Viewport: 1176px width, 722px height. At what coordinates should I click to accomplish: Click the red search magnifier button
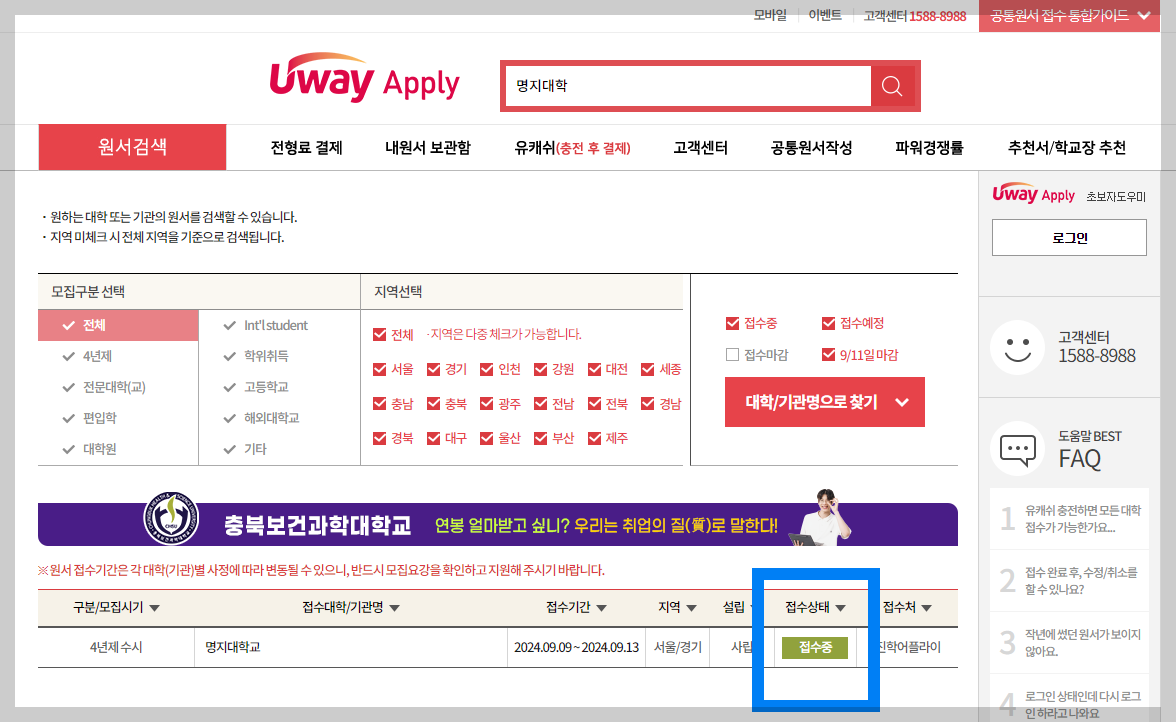pyautogui.click(x=892, y=86)
